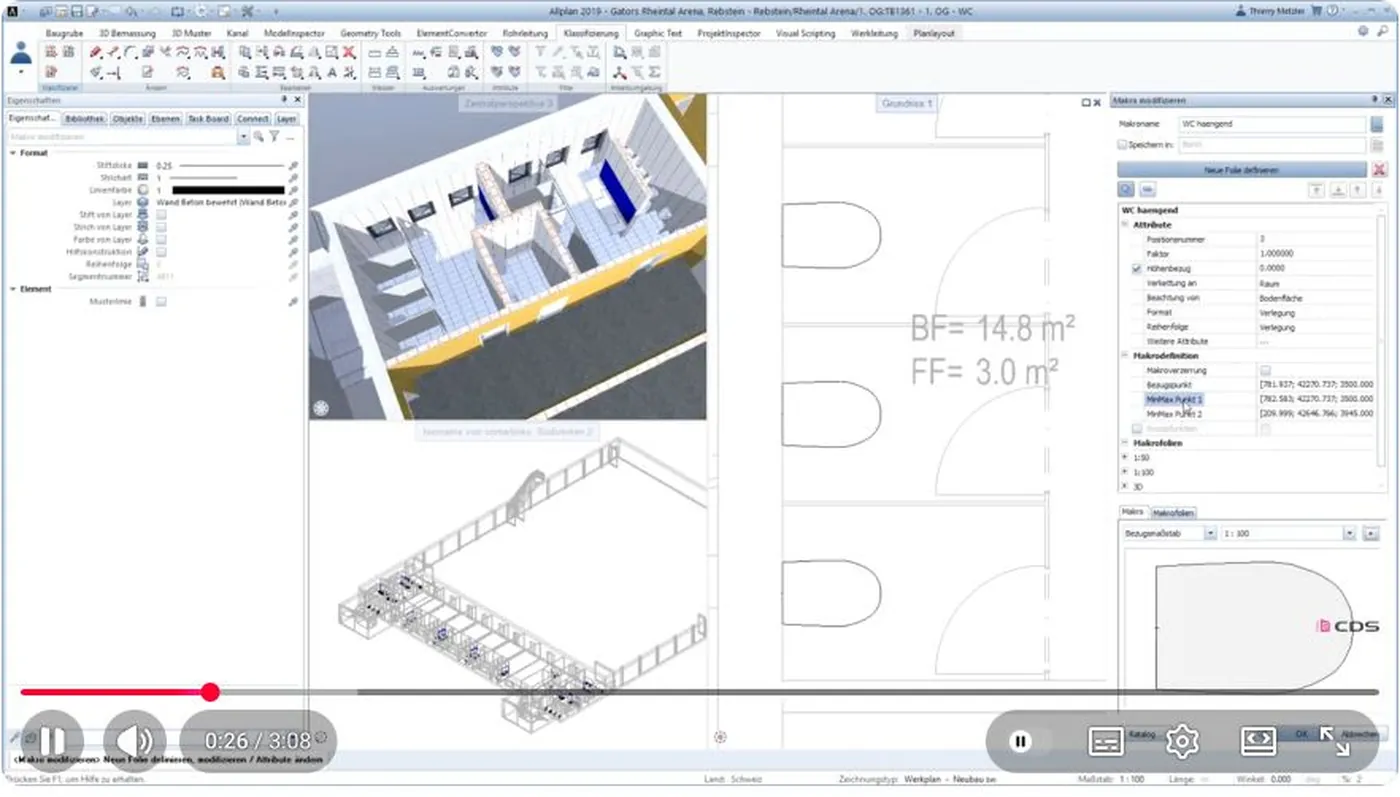
Task: Collapse the Element section in Eigenschaften
Action: (12, 289)
